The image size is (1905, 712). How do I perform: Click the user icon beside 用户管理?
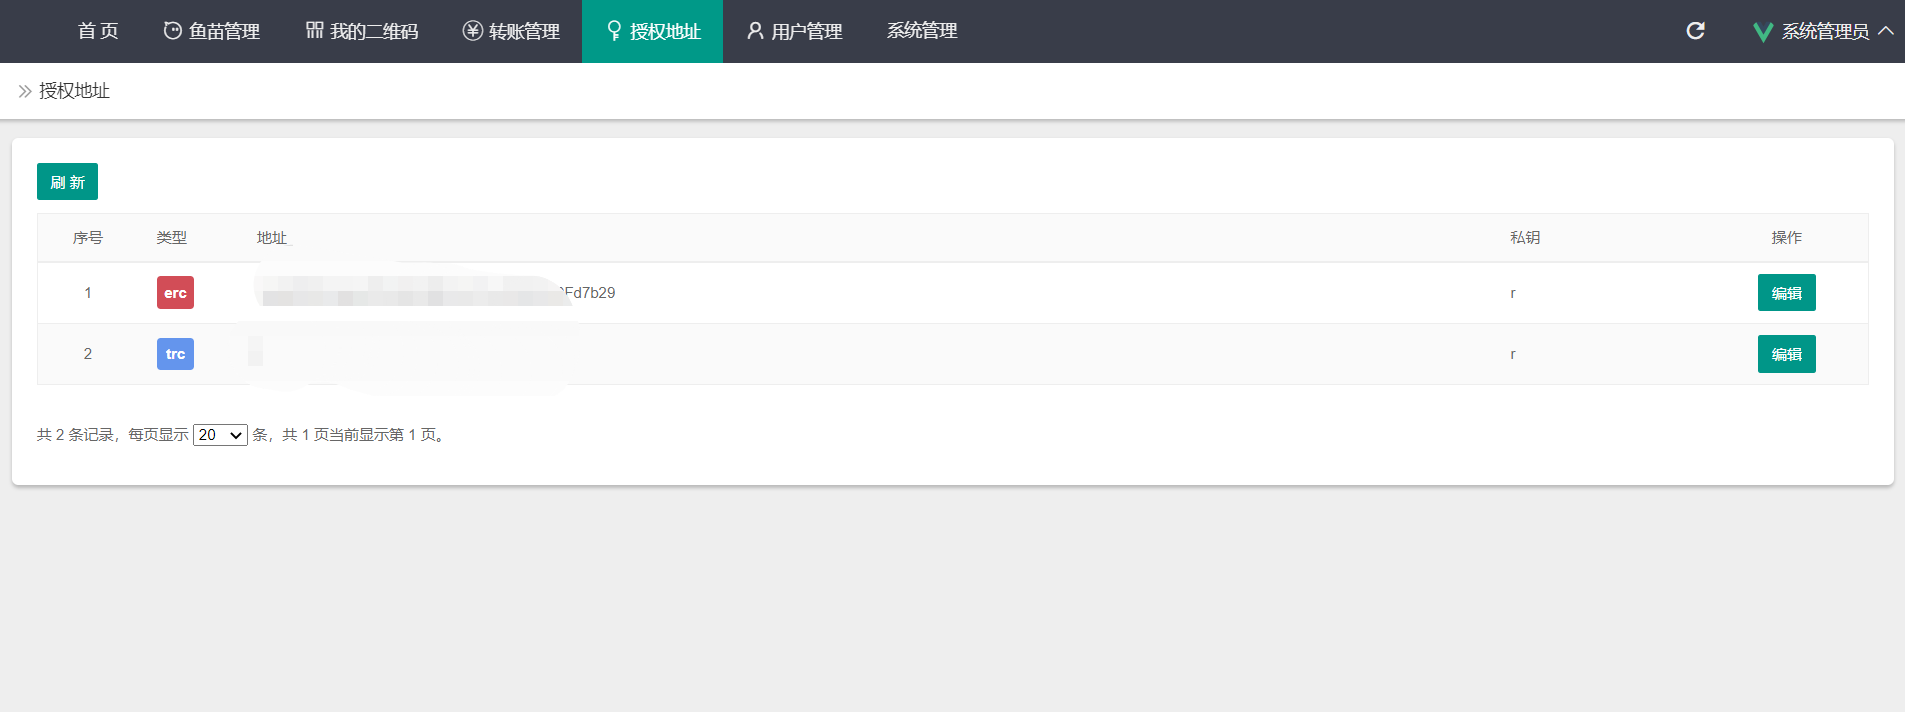(755, 31)
